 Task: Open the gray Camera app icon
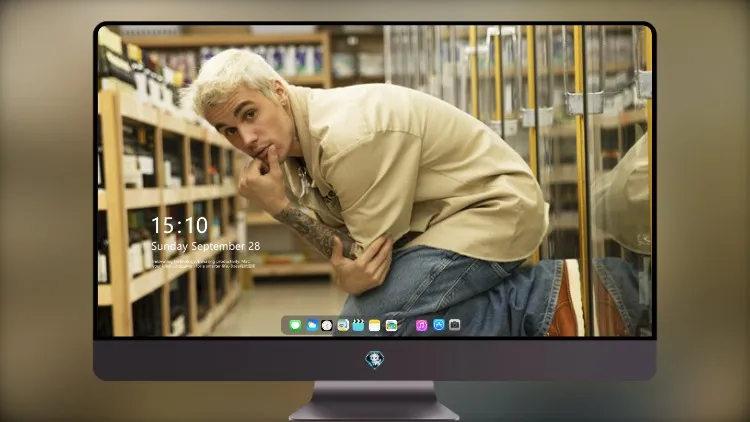[454, 325]
